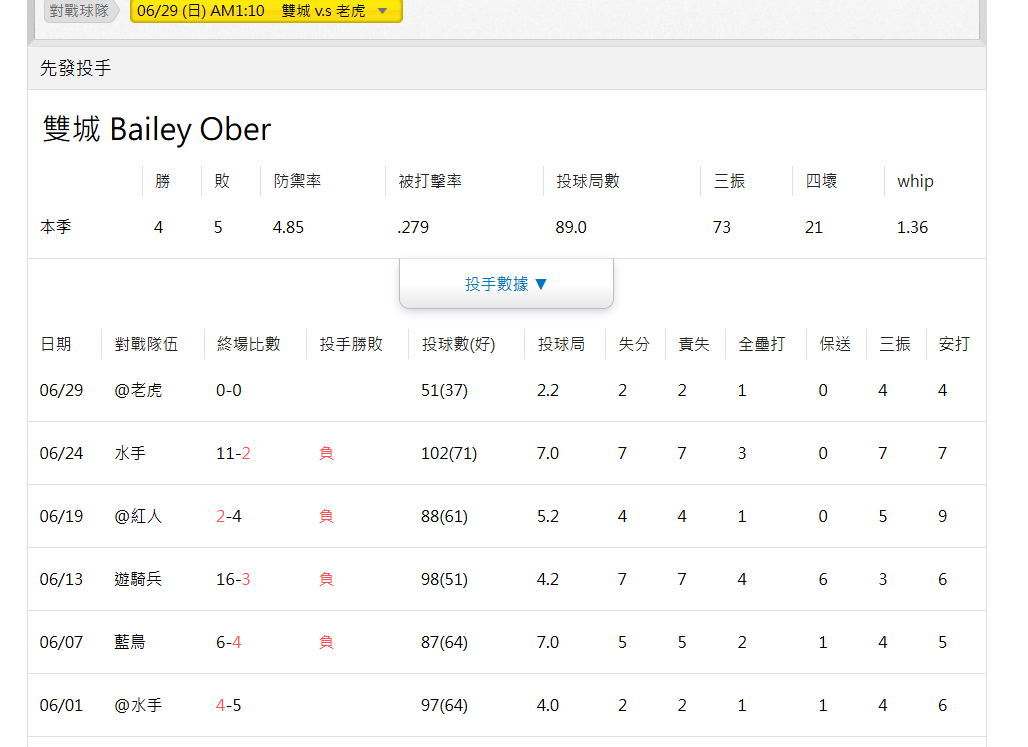Click the 4.0 innings value
Image resolution: width=1028 pixels, height=747 pixels.
[x=548, y=706]
